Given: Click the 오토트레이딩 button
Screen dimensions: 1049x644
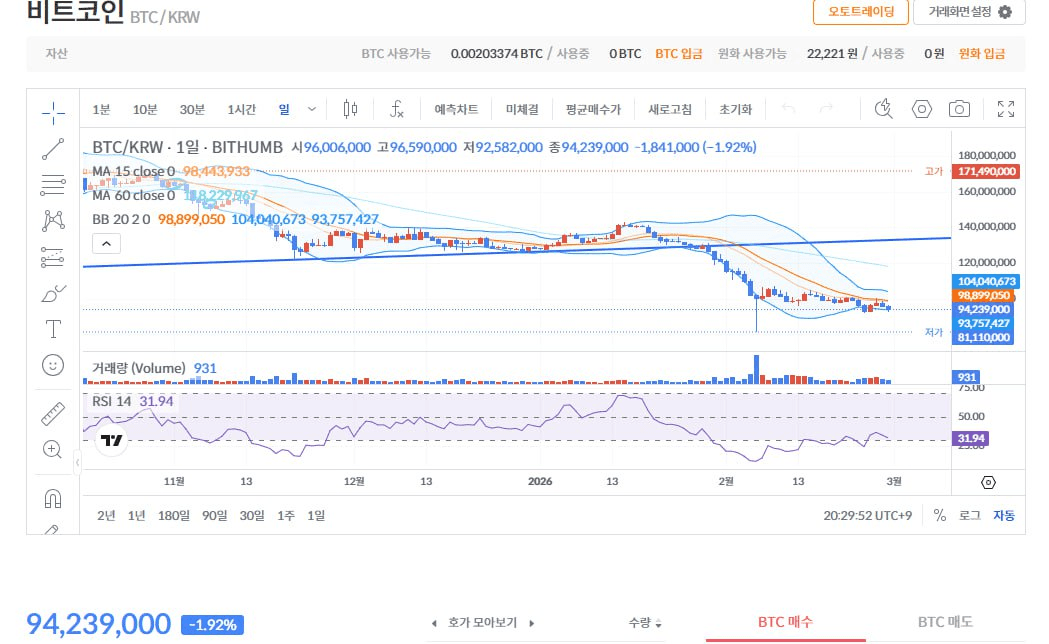Looking at the screenshot, I should tap(863, 13).
